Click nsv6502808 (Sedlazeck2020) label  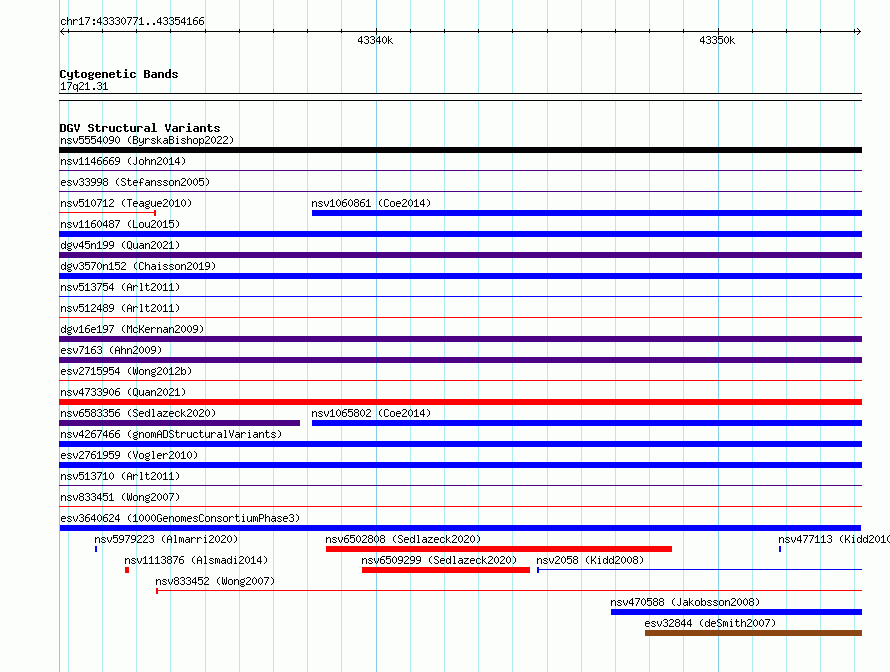click(x=403, y=539)
